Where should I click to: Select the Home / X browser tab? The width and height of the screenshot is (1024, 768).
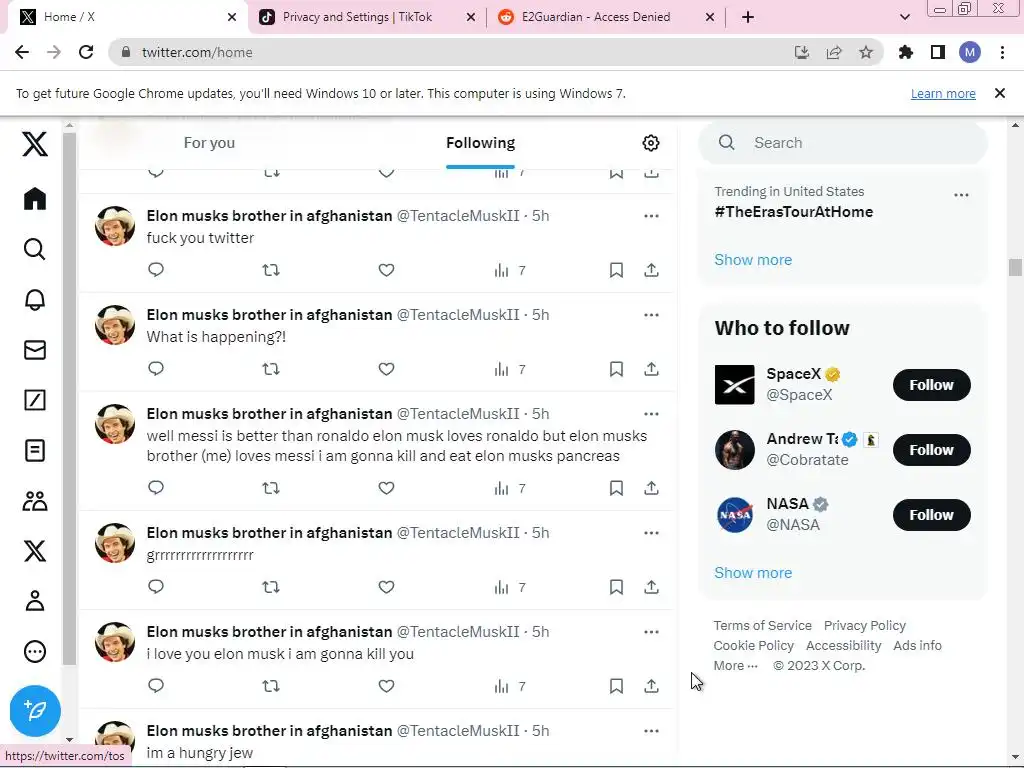(x=127, y=17)
